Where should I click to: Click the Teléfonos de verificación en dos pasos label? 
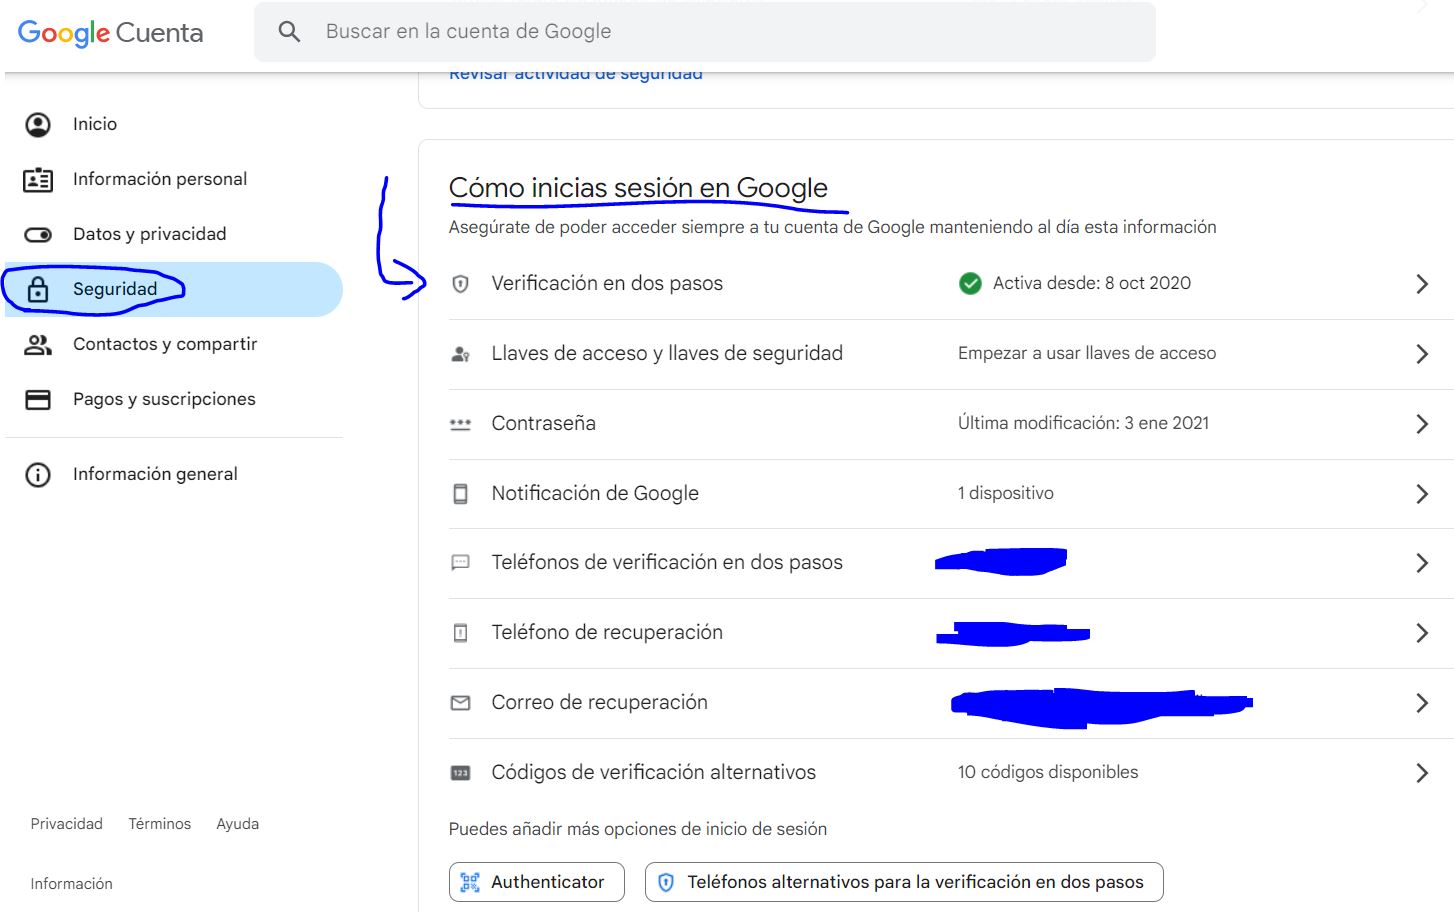point(667,563)
